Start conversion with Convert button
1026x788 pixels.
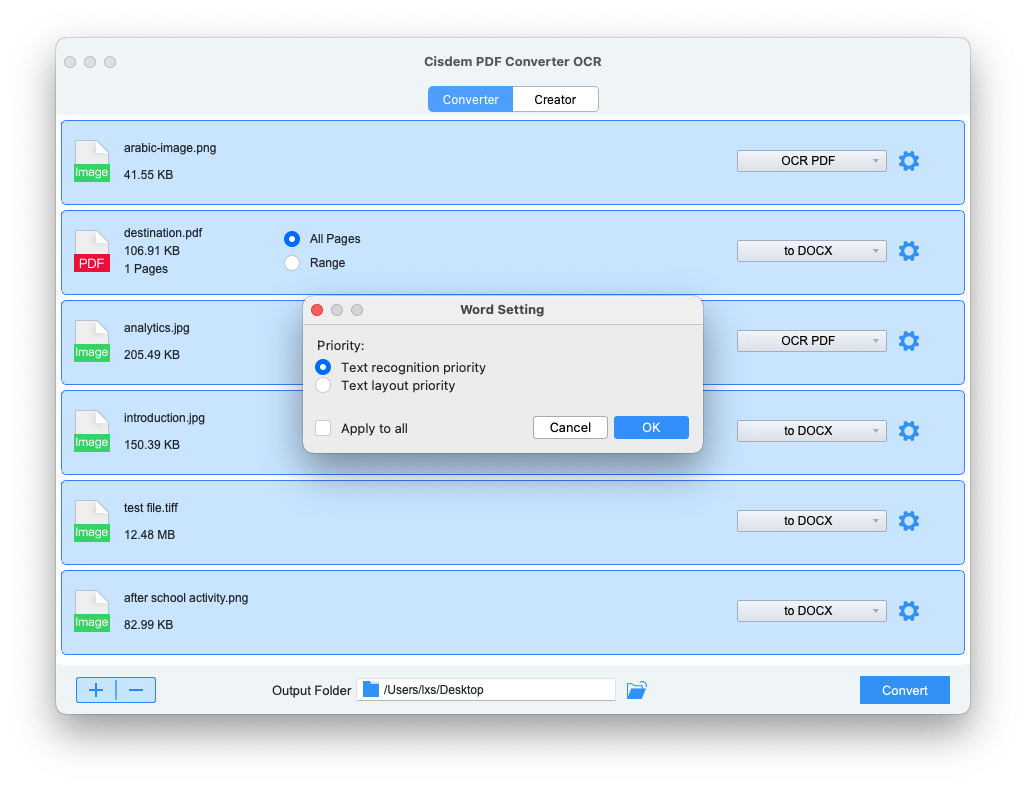click(904, 690)
